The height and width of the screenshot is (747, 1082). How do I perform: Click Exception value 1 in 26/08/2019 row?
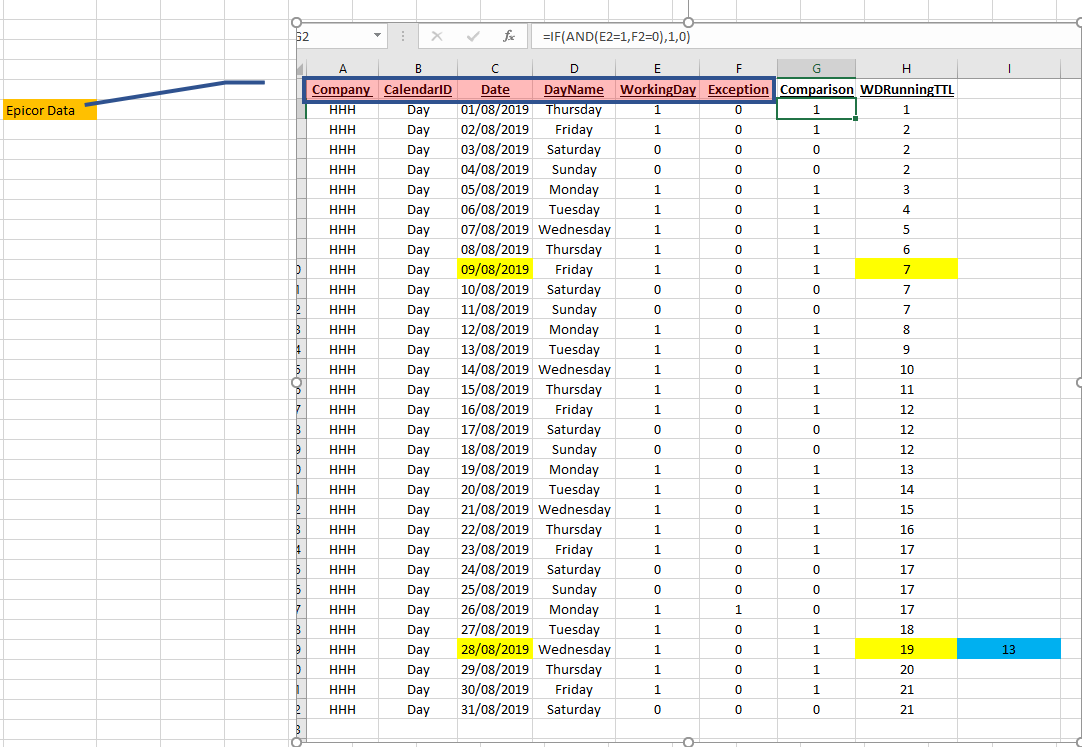pos(738,609)
